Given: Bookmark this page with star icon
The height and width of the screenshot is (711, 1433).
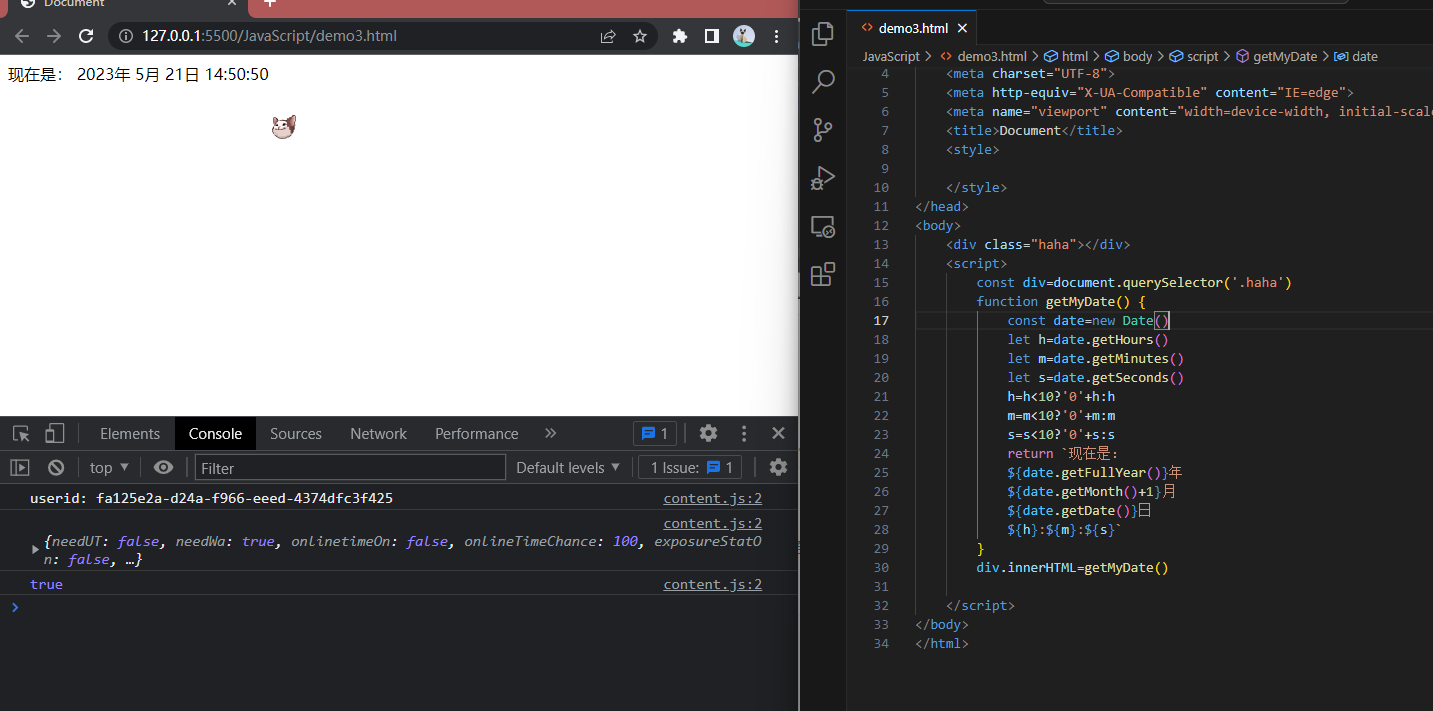Looking at the screenshot, I should (640, 36).
